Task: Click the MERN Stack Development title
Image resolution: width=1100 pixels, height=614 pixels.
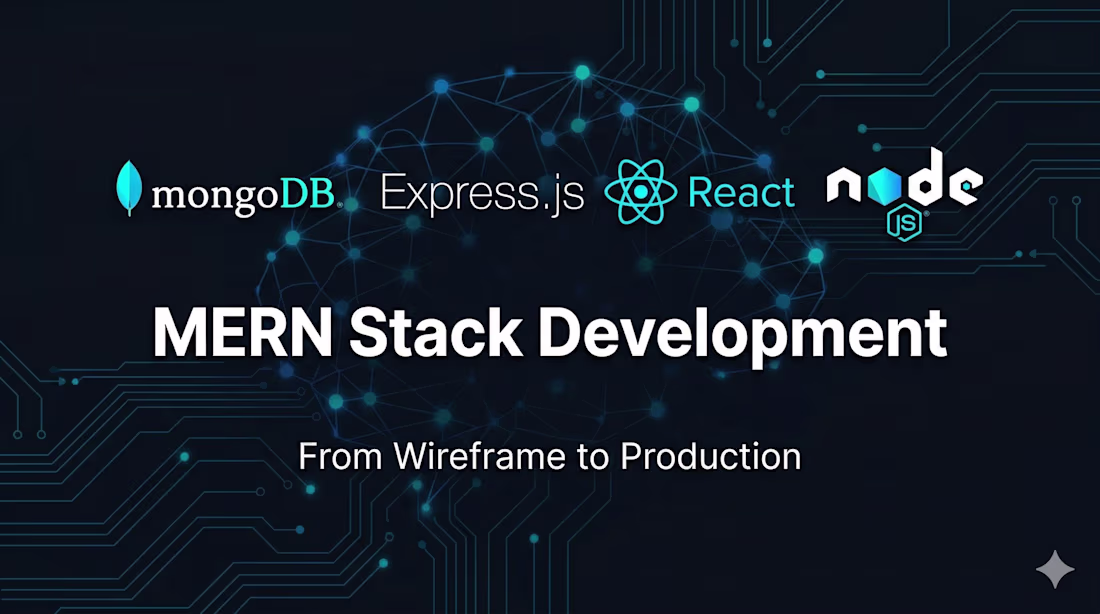Action: pyautogui.click(x=550, y=333)
